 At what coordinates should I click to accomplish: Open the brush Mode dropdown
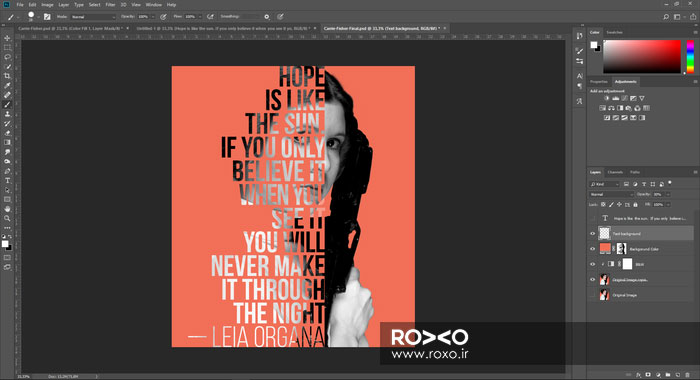pyautogui.click(x=93, y=17)
